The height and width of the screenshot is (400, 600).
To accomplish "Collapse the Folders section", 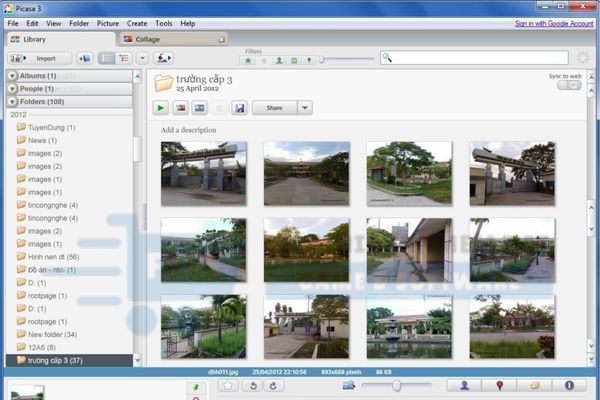I will [12, 102].
